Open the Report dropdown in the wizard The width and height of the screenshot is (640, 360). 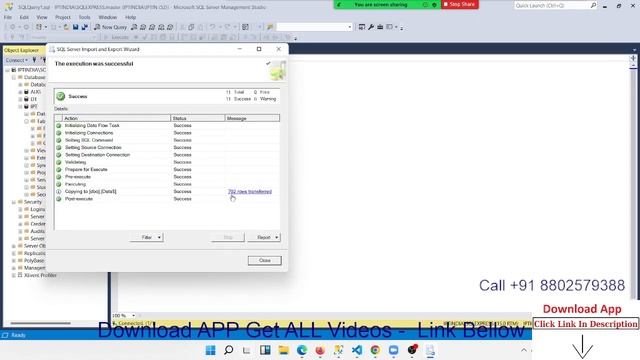coord(264,238)
